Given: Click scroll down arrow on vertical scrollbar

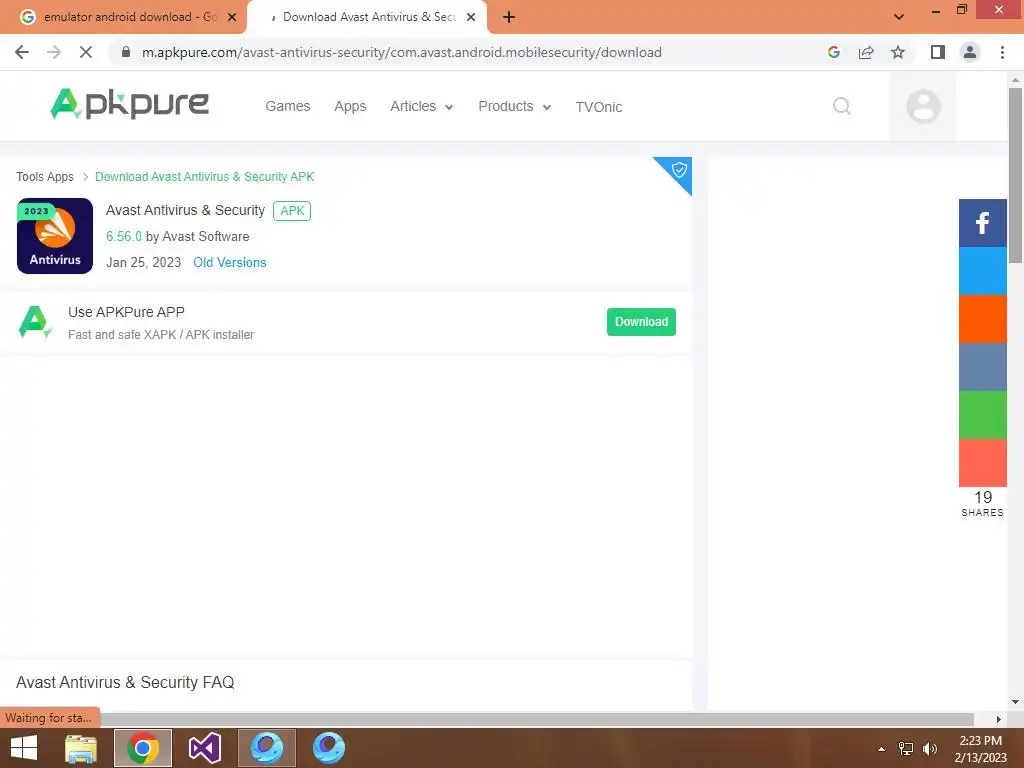Looking at the screenshot, I should coord(1015,702).
